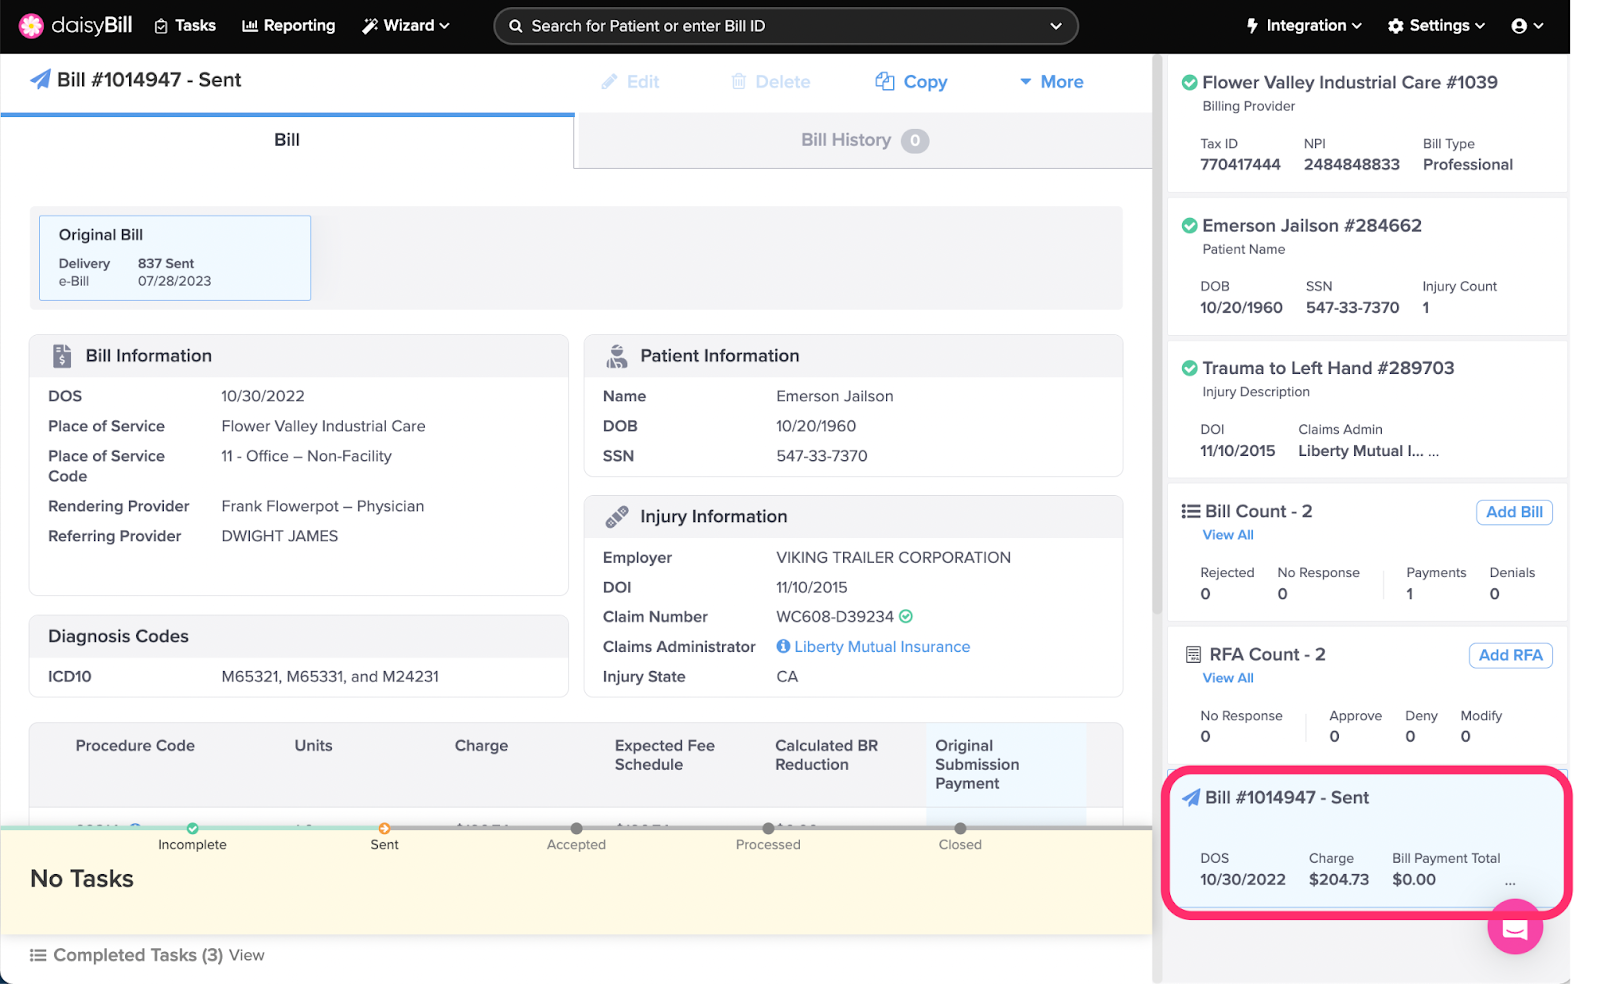
Task: Expand the Integration menu
Action: [x=1303, y=26]
